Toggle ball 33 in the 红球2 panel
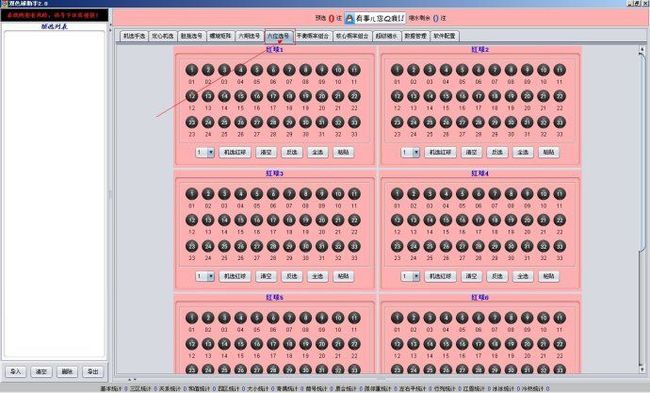The height and width of the screenshot is (393, 650). [559, 122]
